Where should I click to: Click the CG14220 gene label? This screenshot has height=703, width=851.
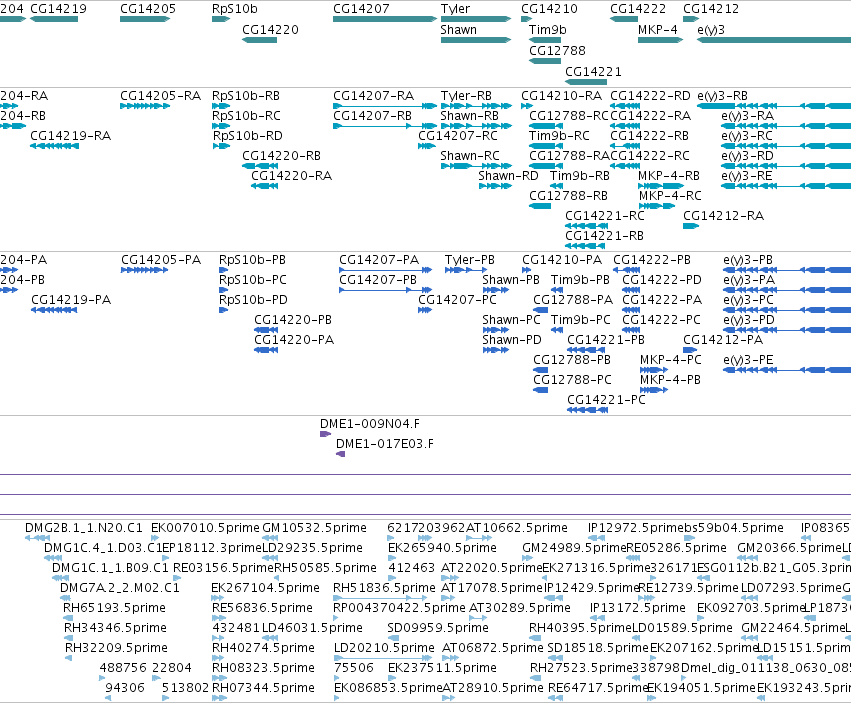pyautogui.click(x=270, y=30)
